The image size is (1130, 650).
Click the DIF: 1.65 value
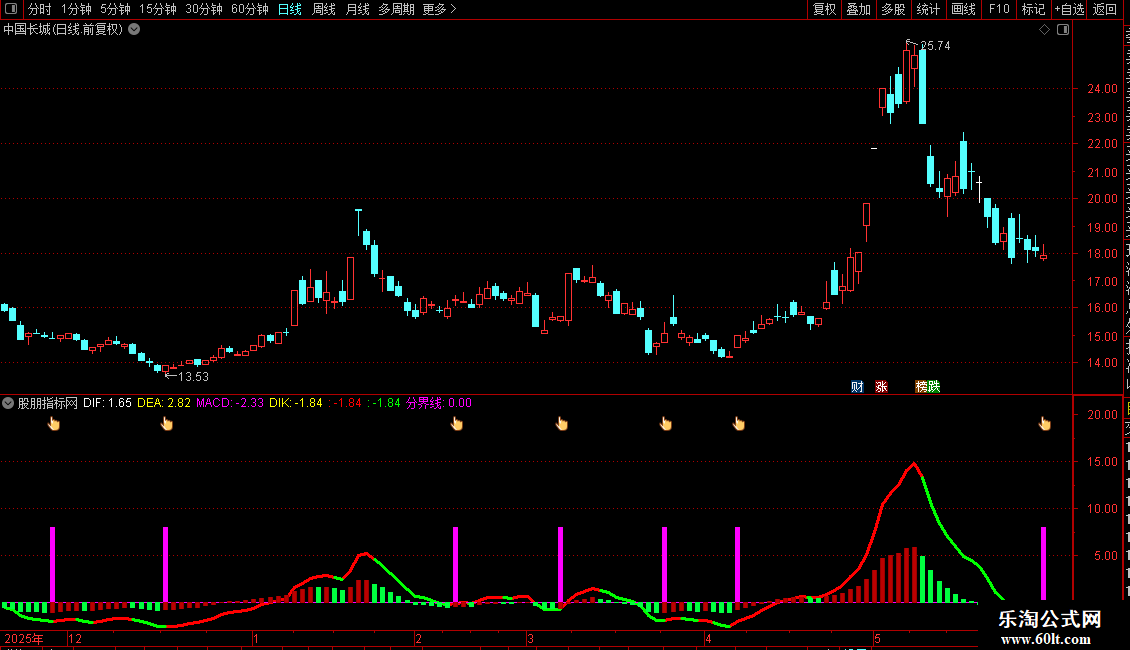107,403
